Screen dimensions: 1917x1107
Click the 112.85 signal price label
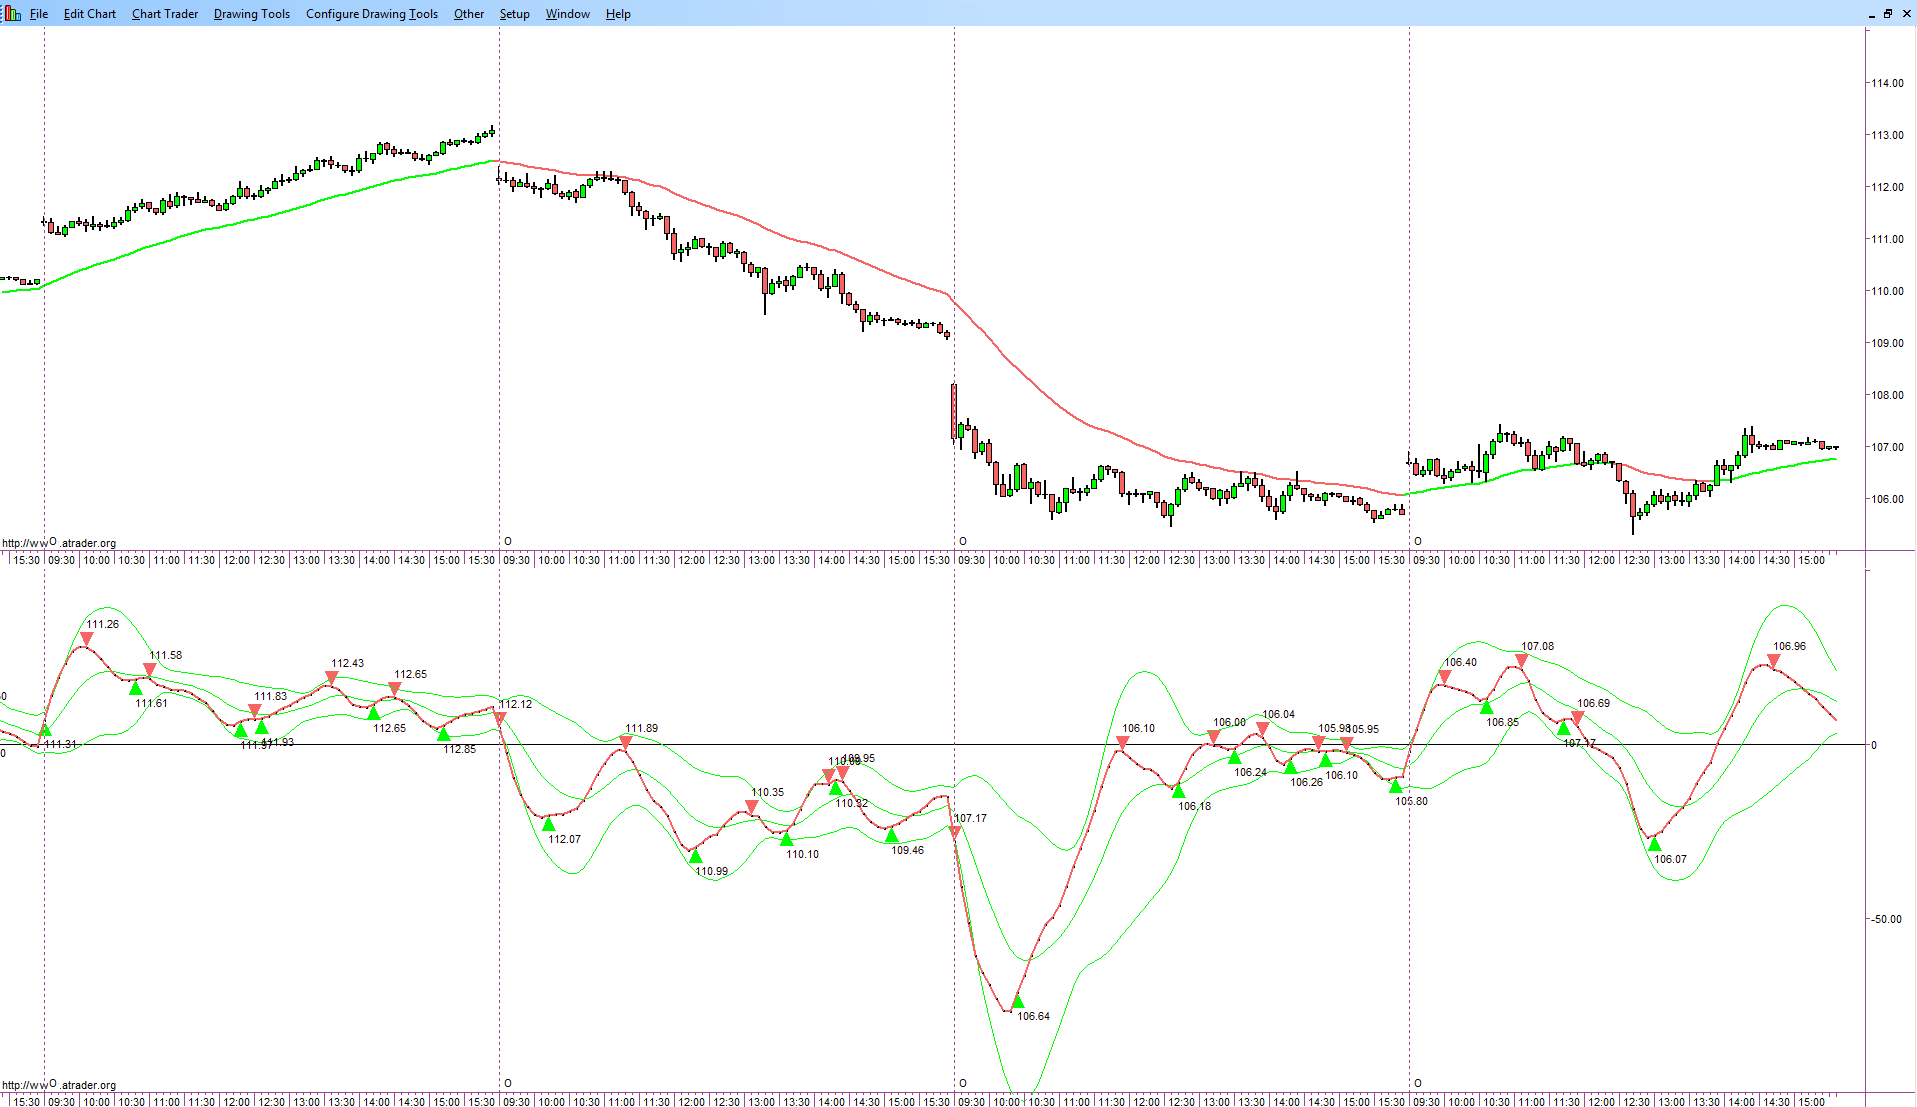pyautogui.click(x=460, y=750)
